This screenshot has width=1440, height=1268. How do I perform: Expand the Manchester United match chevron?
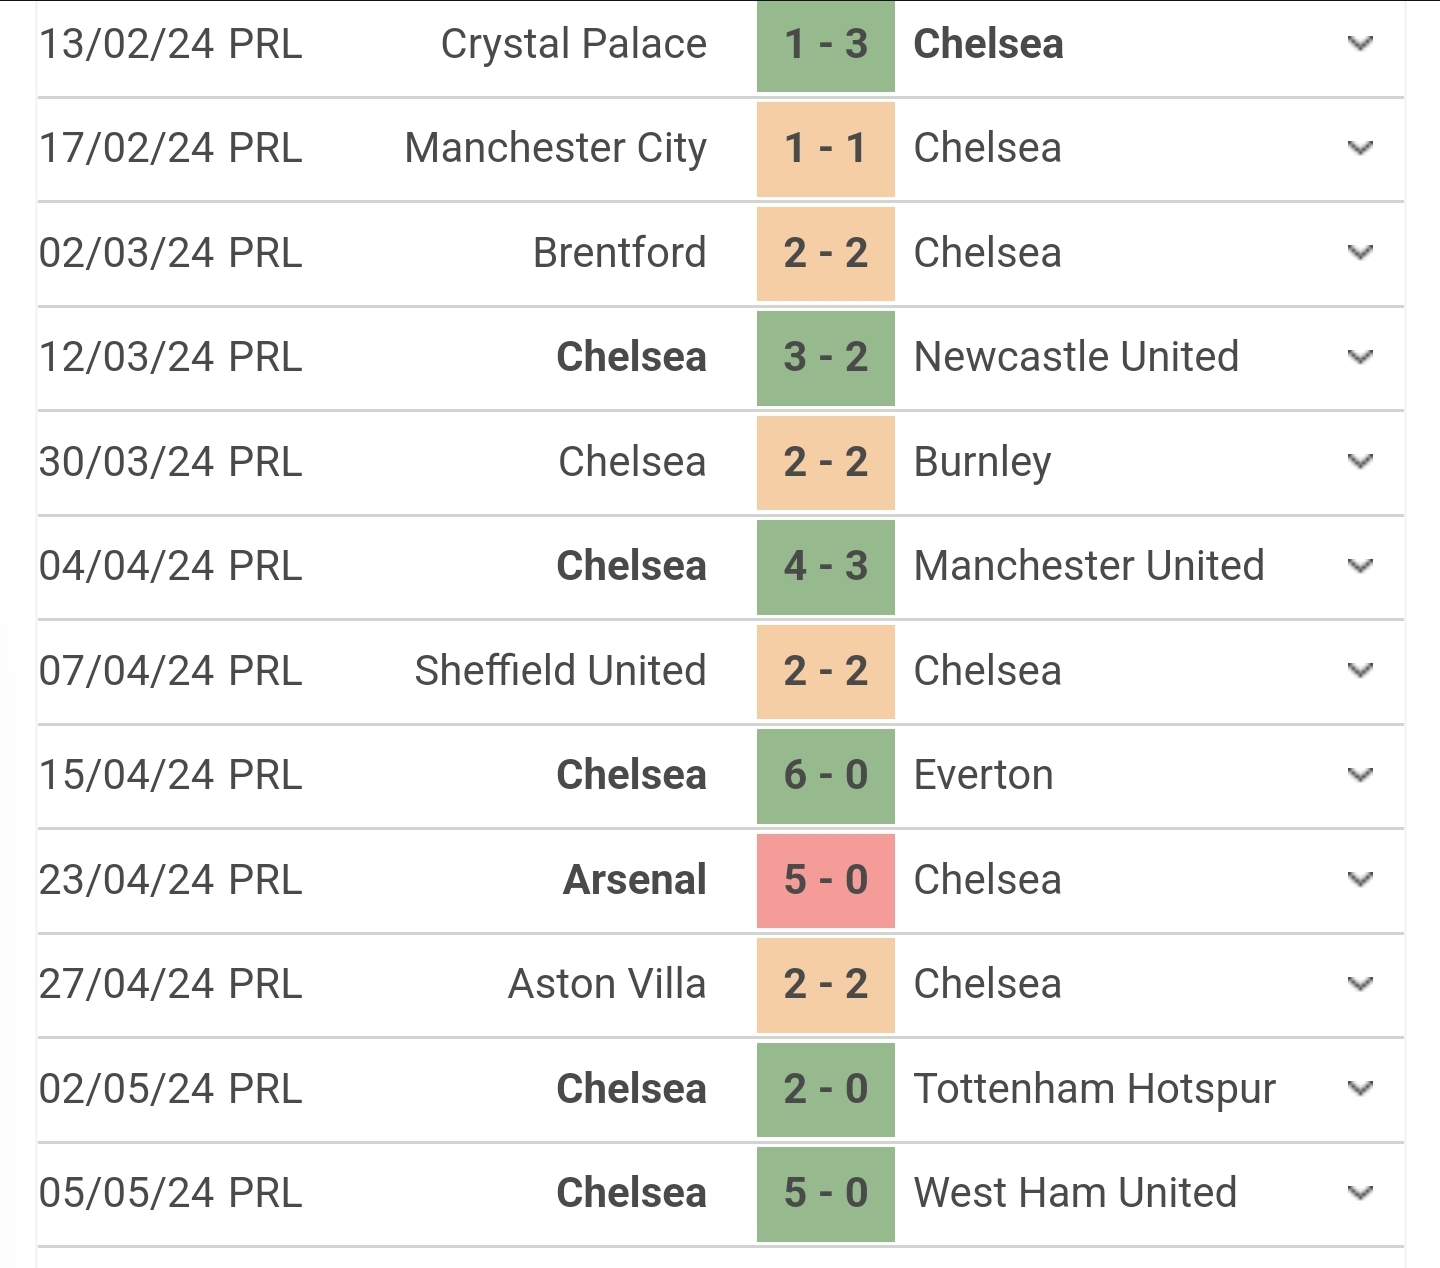tap(1359, 567)
